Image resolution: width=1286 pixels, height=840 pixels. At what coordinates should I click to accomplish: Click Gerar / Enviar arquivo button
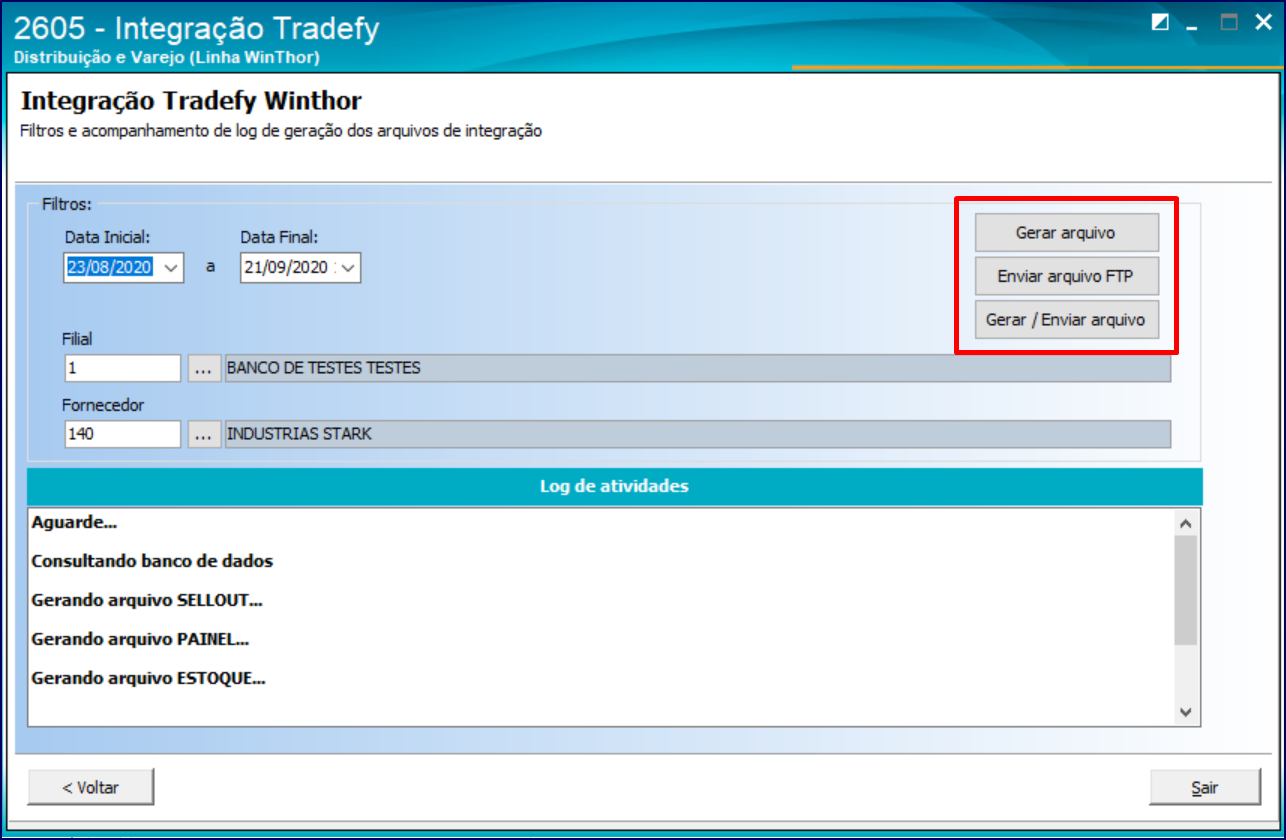tap(1066, 320)
